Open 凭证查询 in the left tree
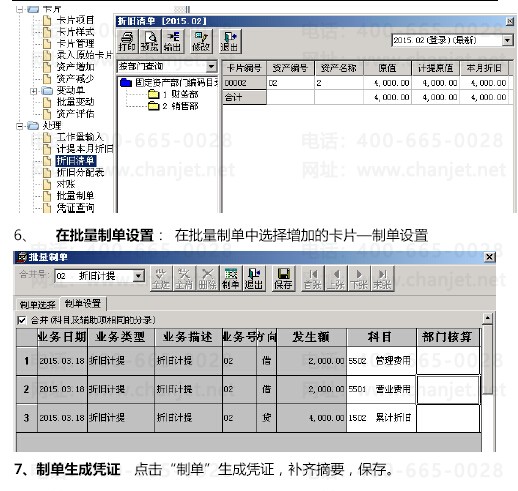The width and height of the screenshot is (518, 491). pos(75,208)
